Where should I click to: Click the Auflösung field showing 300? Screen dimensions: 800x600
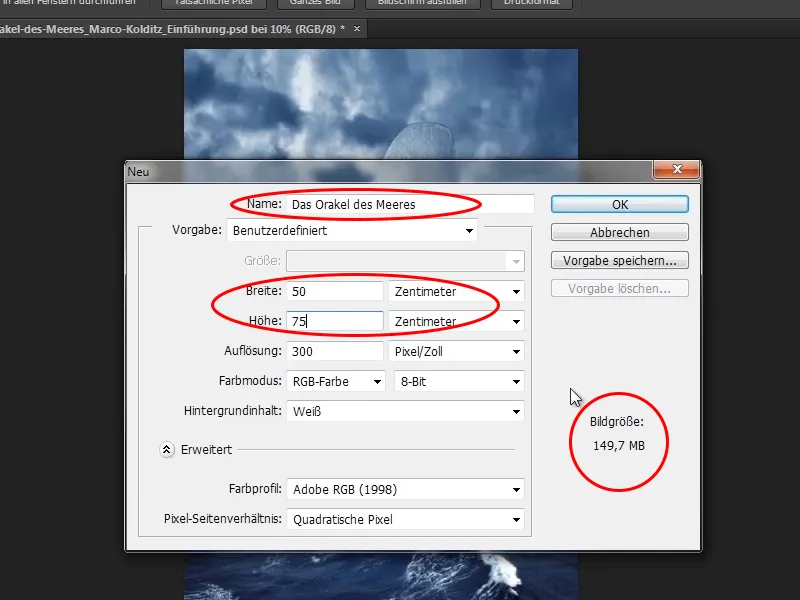coord(335,352)
